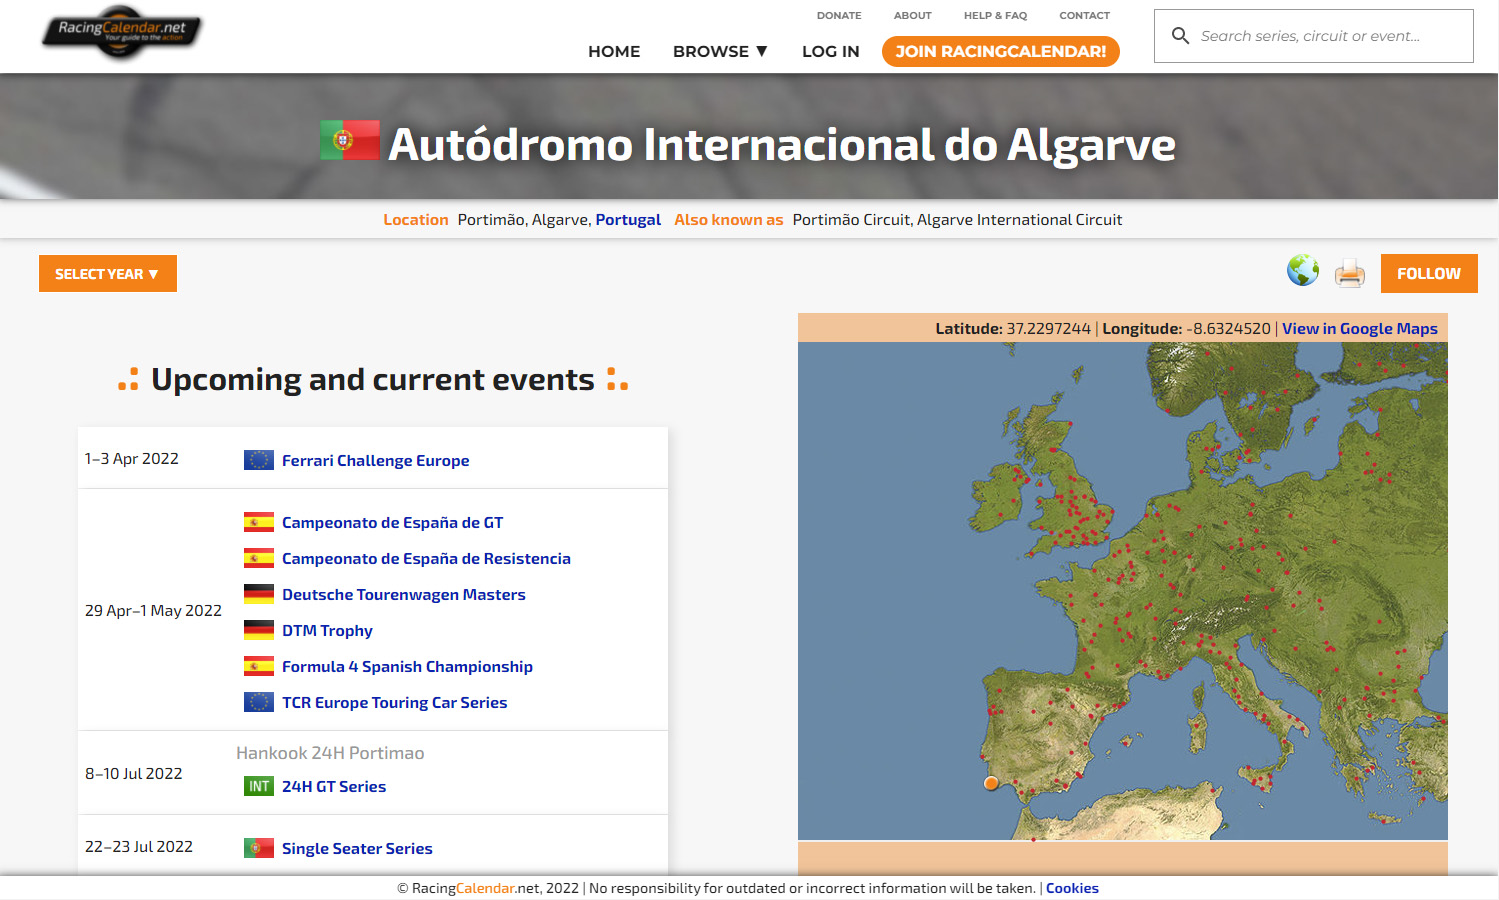Click the Portugal flag beside circuit title
The width and height of the screenshot is (1499, 900).
pyautogui.click(x=349, y=140)
